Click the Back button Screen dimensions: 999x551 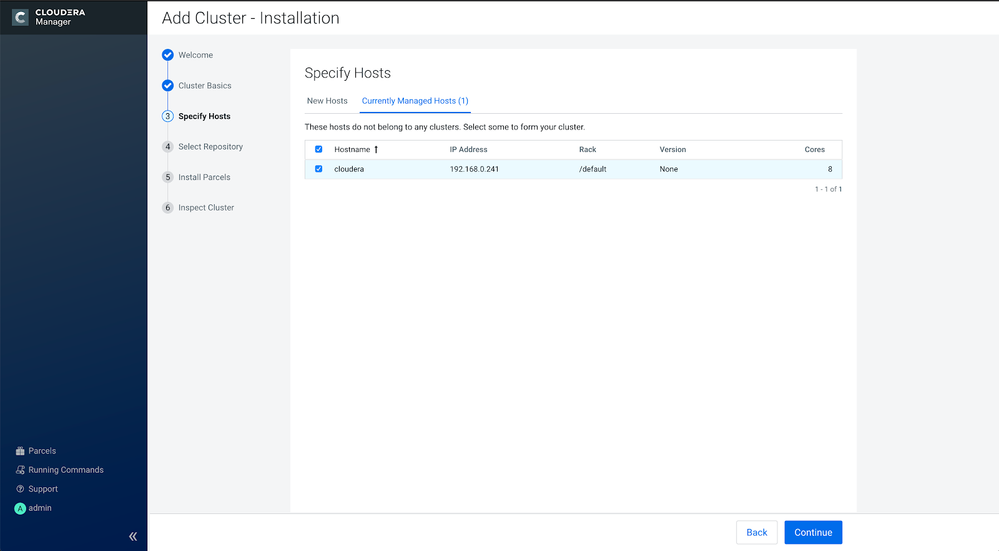[x=757, y=533]
